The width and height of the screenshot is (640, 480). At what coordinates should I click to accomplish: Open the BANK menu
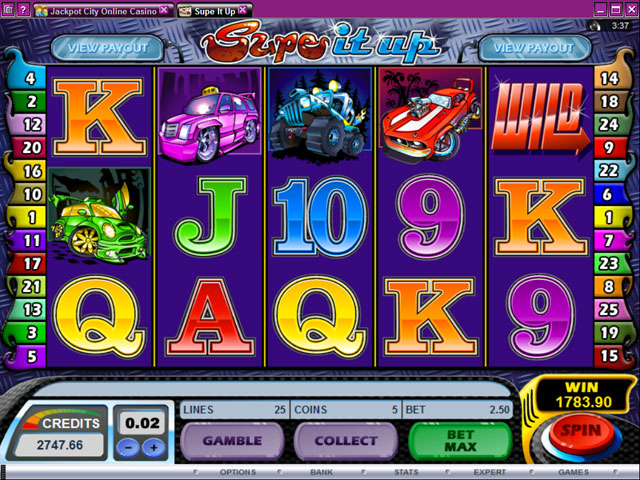click(322, 472)
